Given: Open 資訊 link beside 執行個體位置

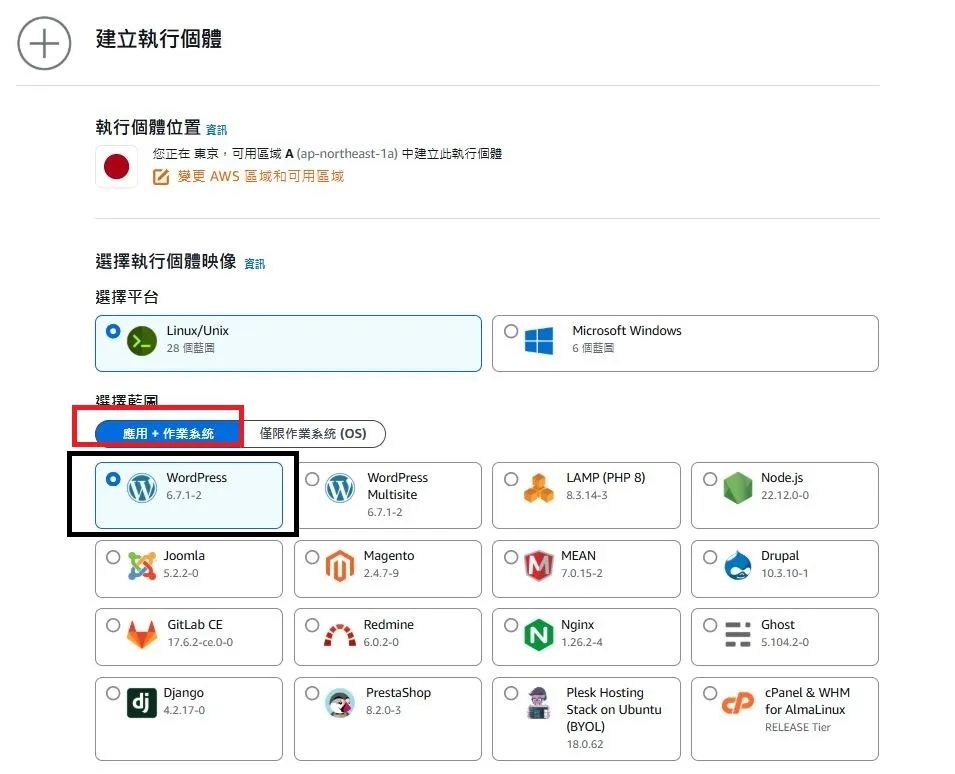Looking at the screenshot, I should coord(216,130).
